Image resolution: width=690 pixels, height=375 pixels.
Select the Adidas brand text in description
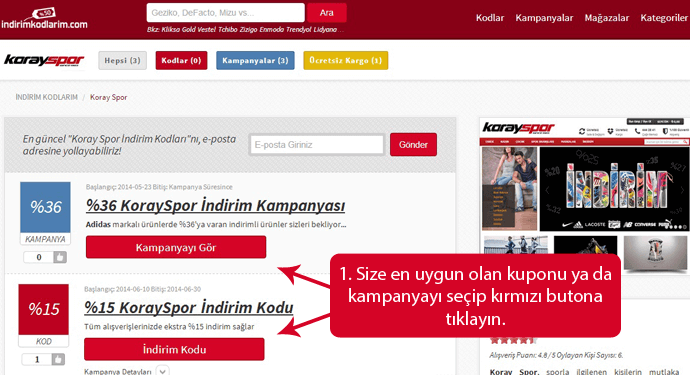click(98, 224)
